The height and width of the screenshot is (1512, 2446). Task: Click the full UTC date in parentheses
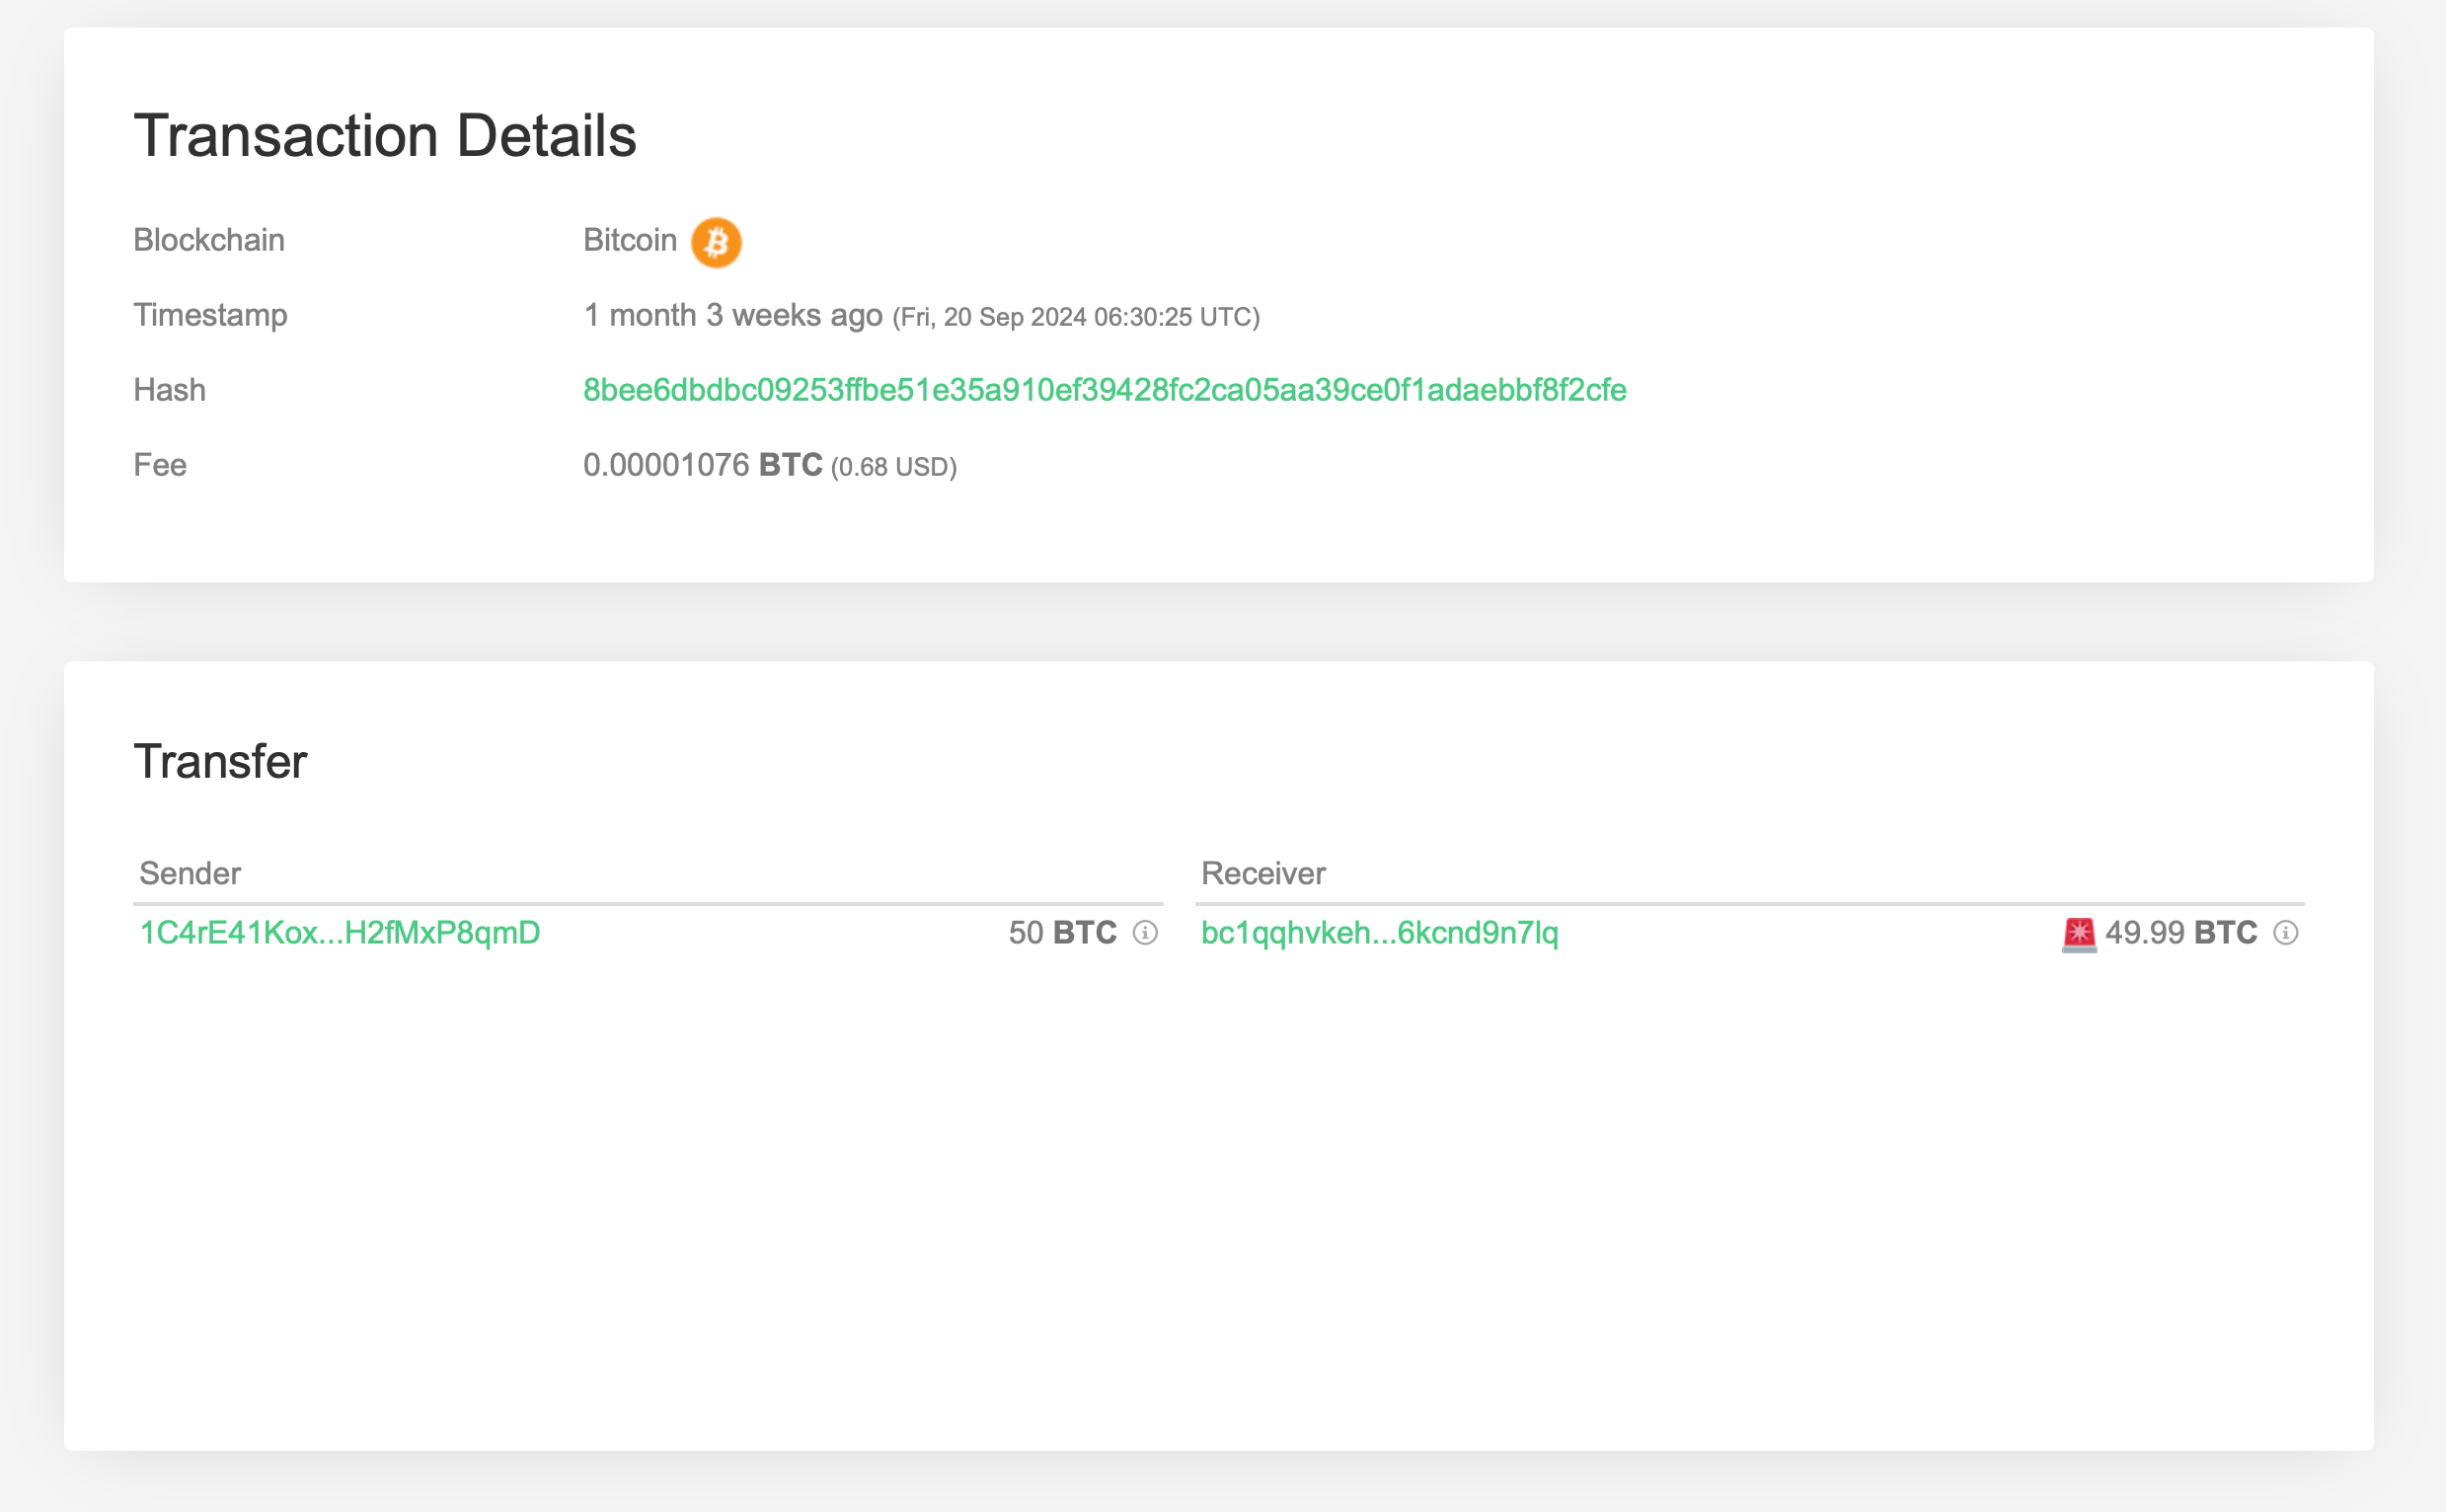pyautogui.click(x=1076, y=317)
